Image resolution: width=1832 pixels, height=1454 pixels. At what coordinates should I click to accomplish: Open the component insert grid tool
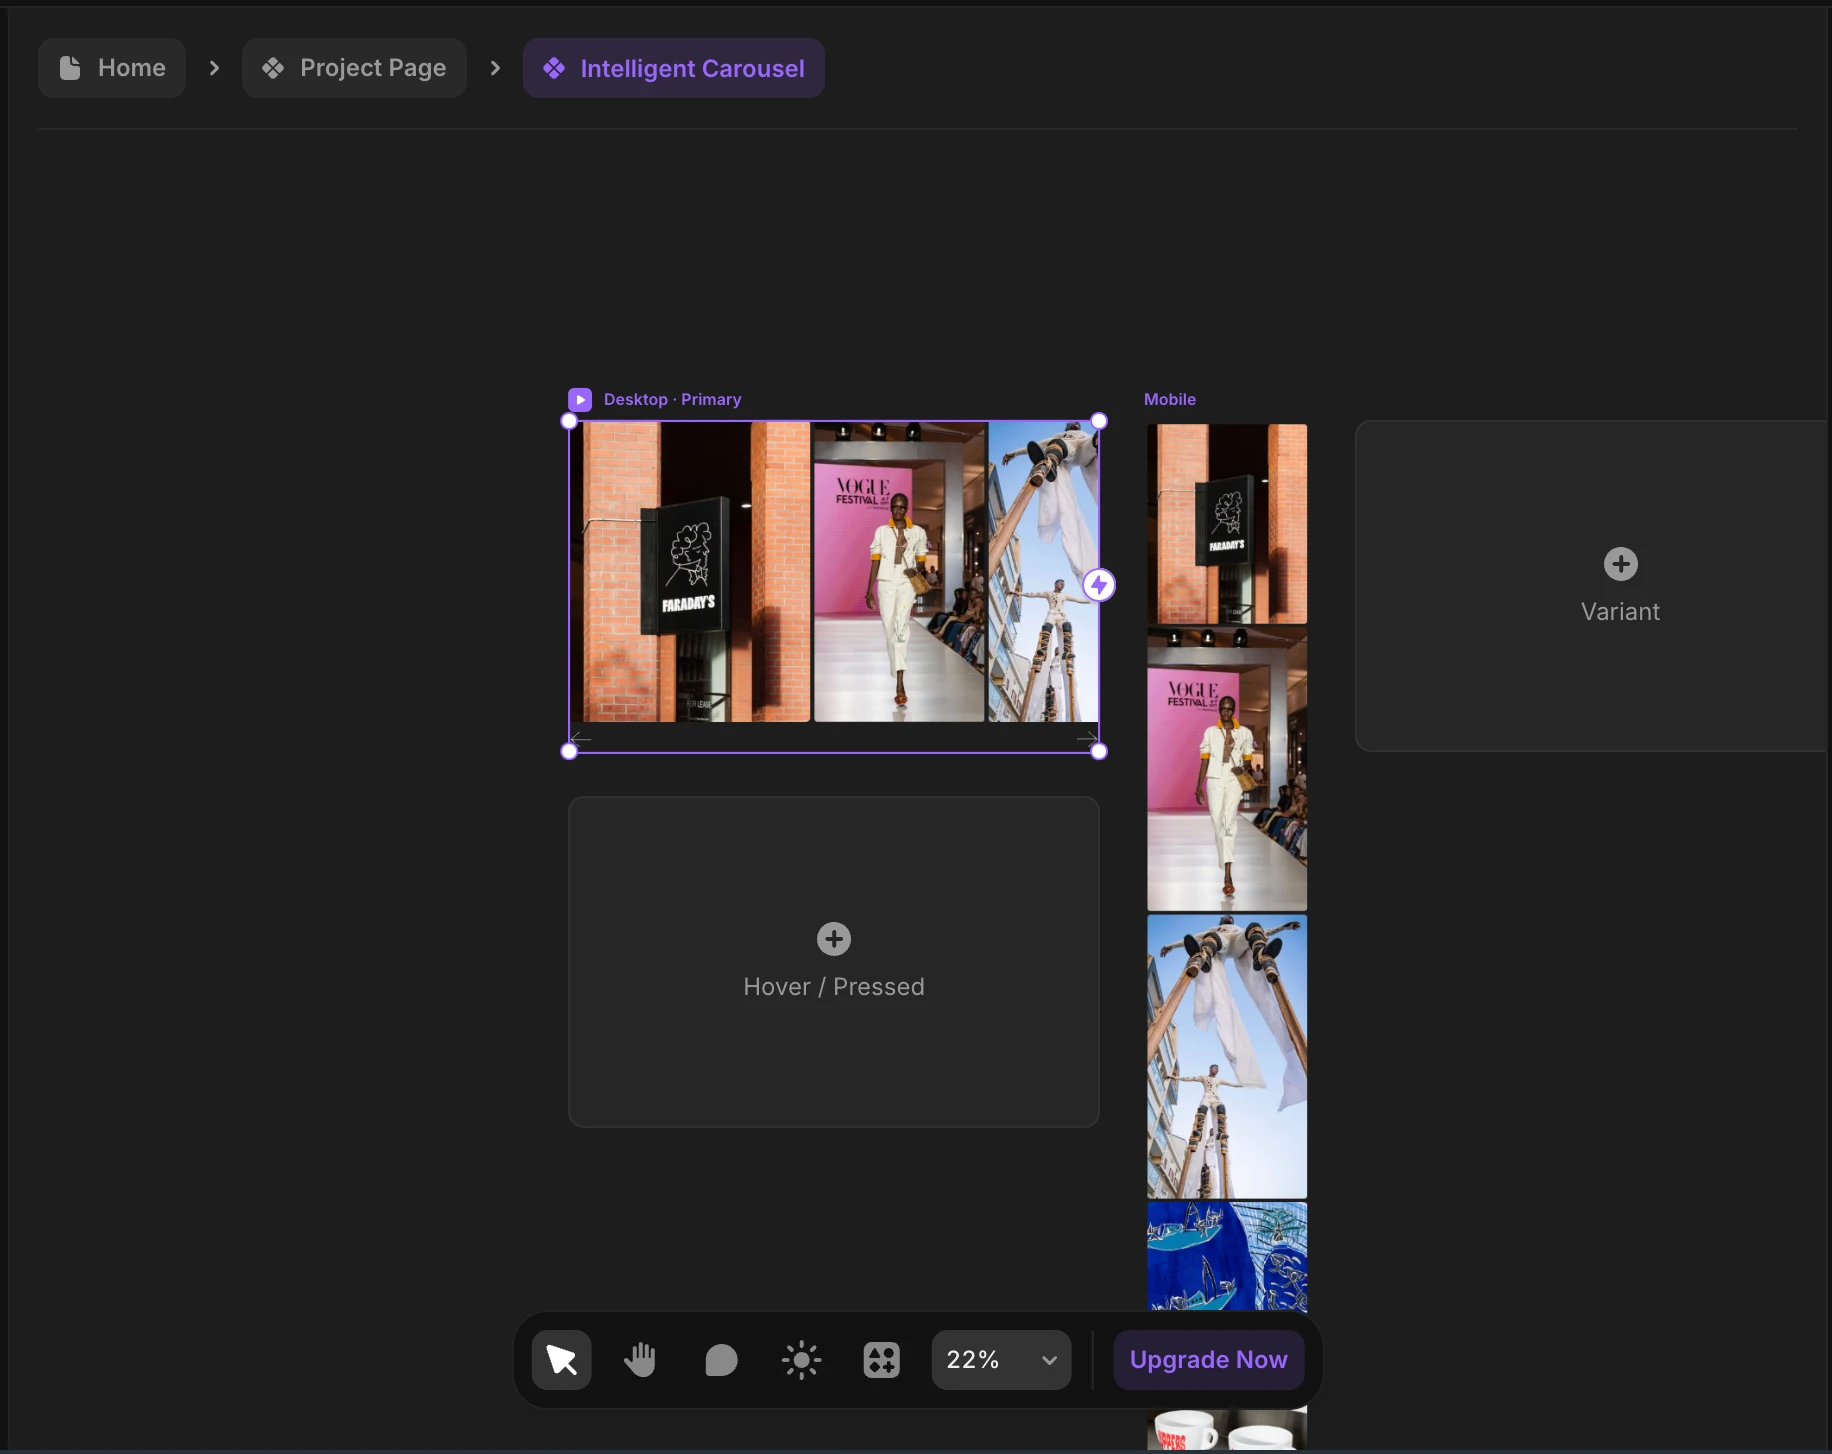(x=881, y=1360)
